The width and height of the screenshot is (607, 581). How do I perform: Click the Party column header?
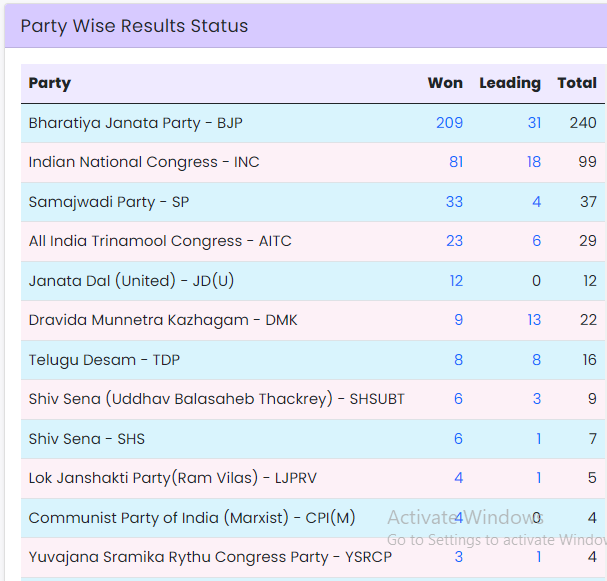50,83
